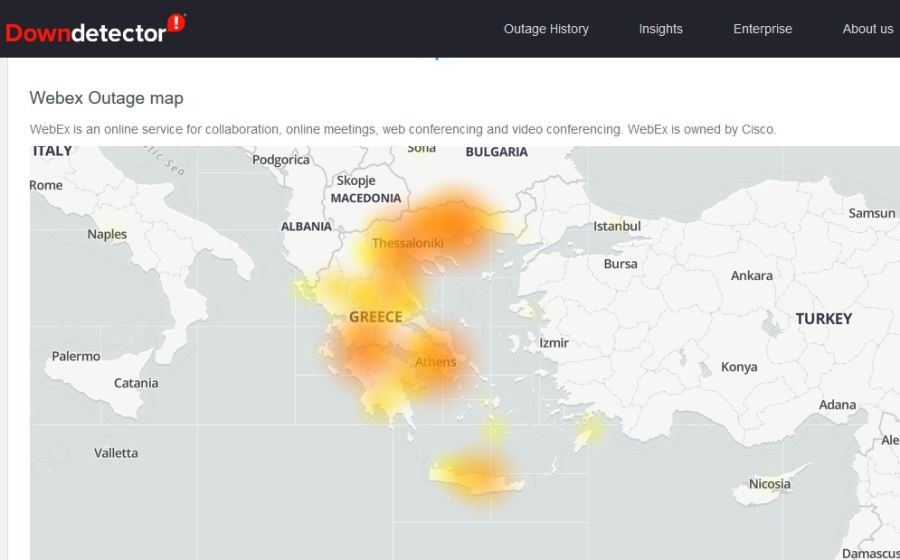The width and height of the screenshot is (900, 560).
Task: Click the Damascus city label
Action: tap(870, 553)
